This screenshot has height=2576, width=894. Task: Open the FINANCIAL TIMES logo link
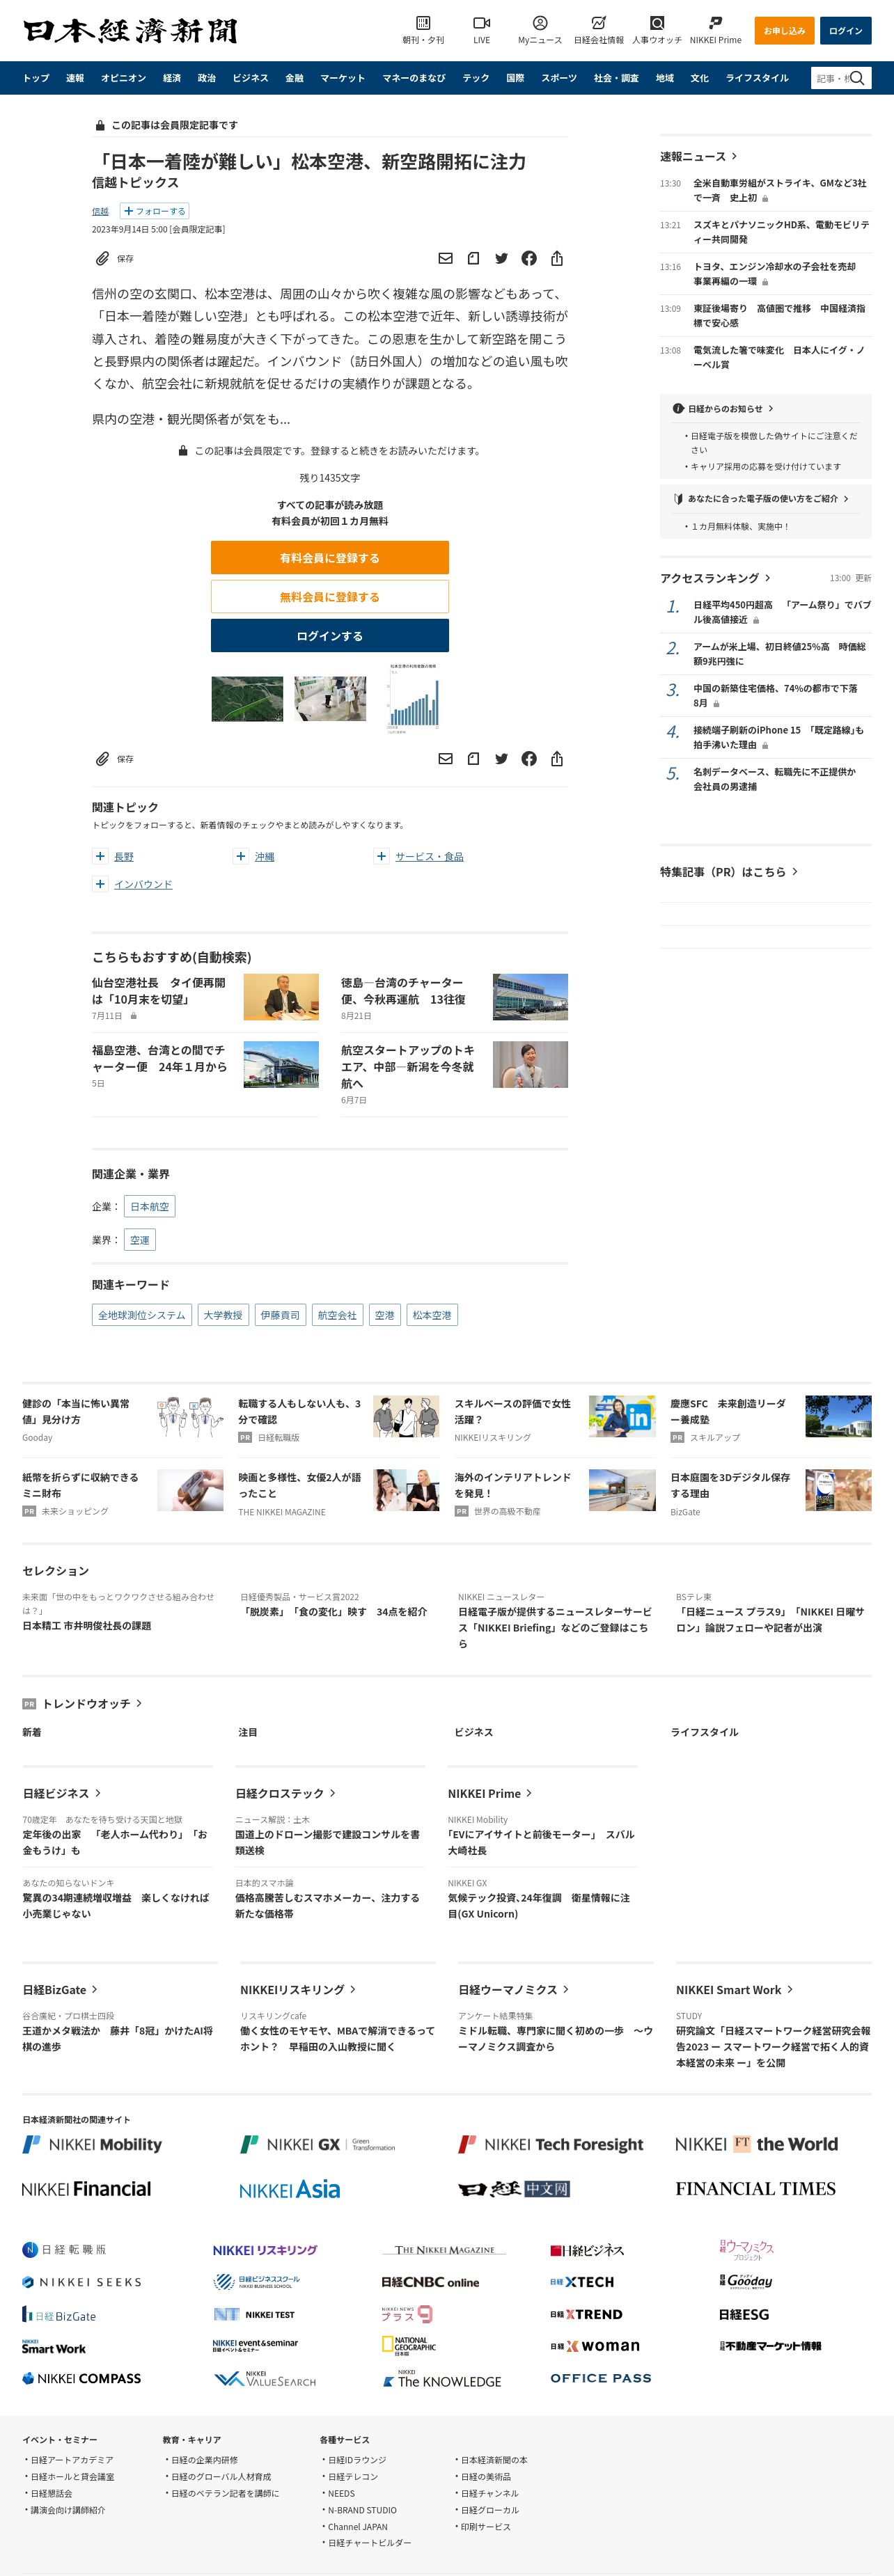(755, 2189)
